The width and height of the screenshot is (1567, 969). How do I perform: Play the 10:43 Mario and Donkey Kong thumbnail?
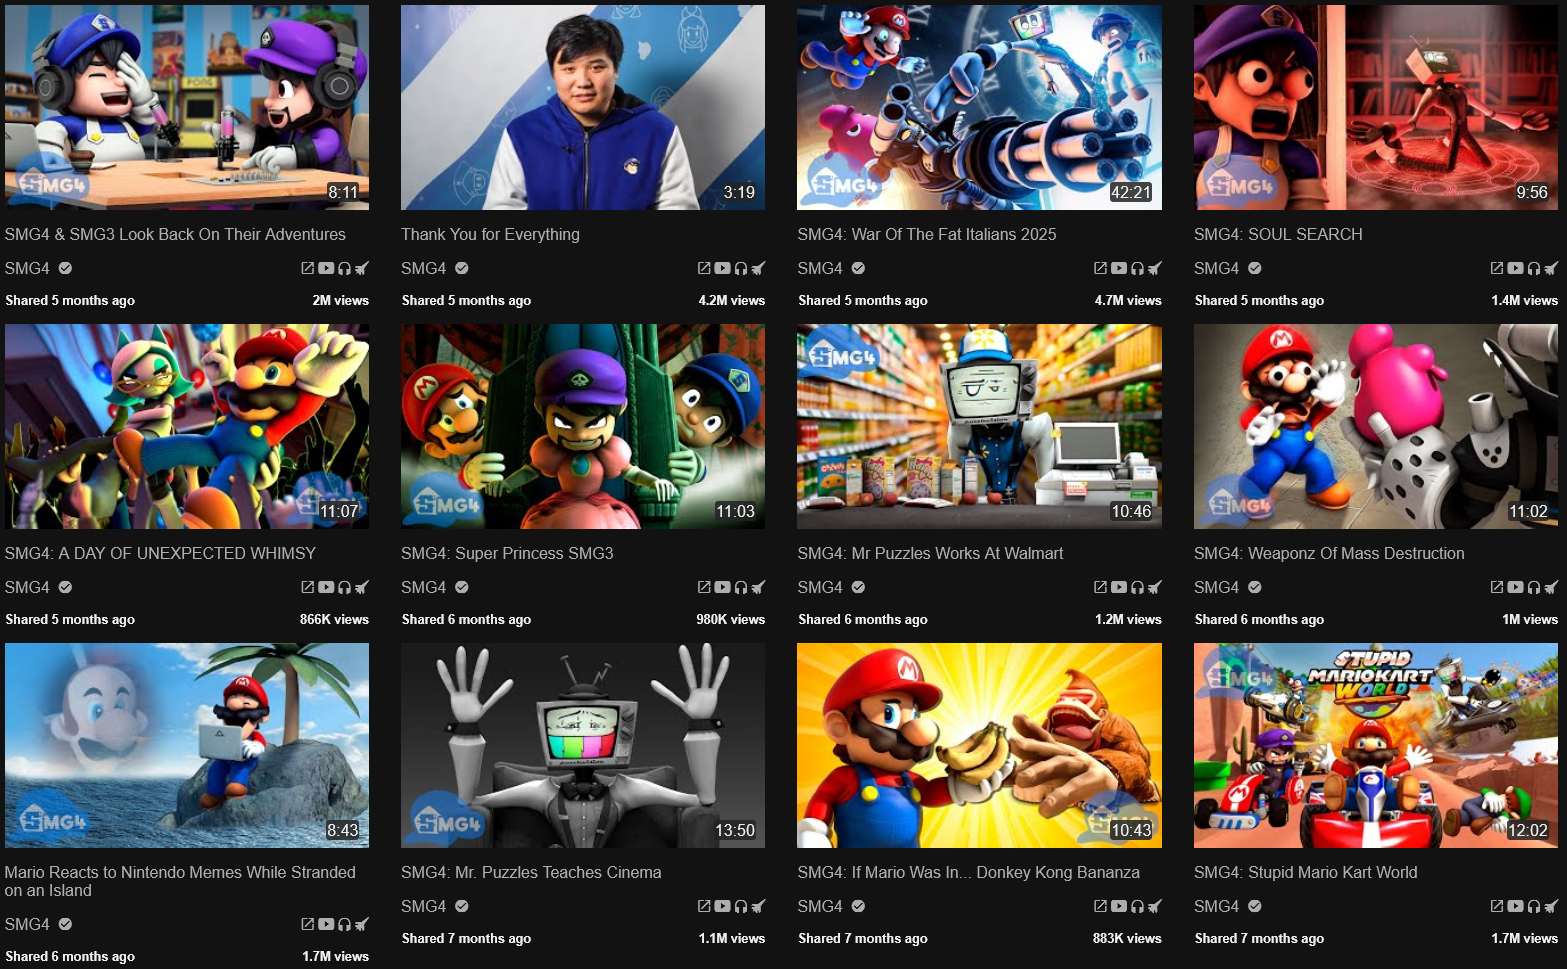coord(979,745)
